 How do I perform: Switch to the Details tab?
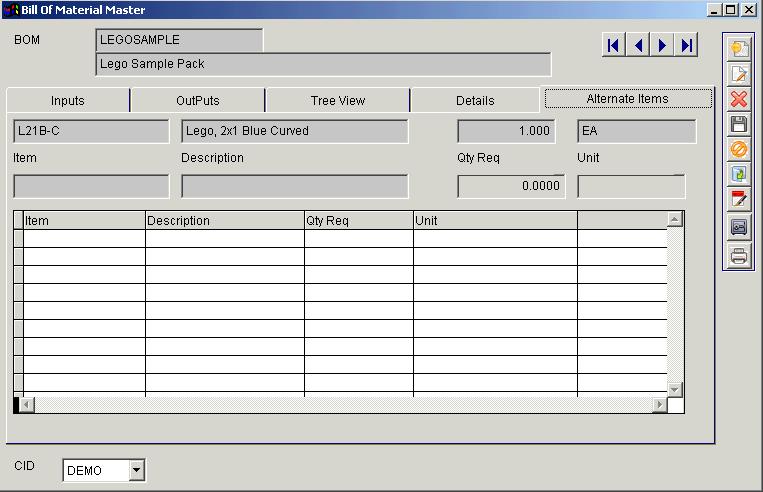coord(475,101)
